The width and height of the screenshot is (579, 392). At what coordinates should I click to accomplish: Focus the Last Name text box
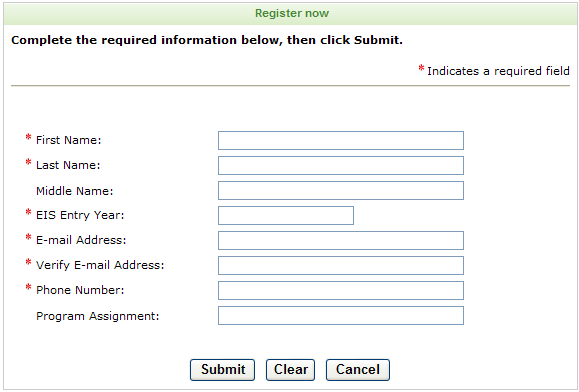click(341, 165)
